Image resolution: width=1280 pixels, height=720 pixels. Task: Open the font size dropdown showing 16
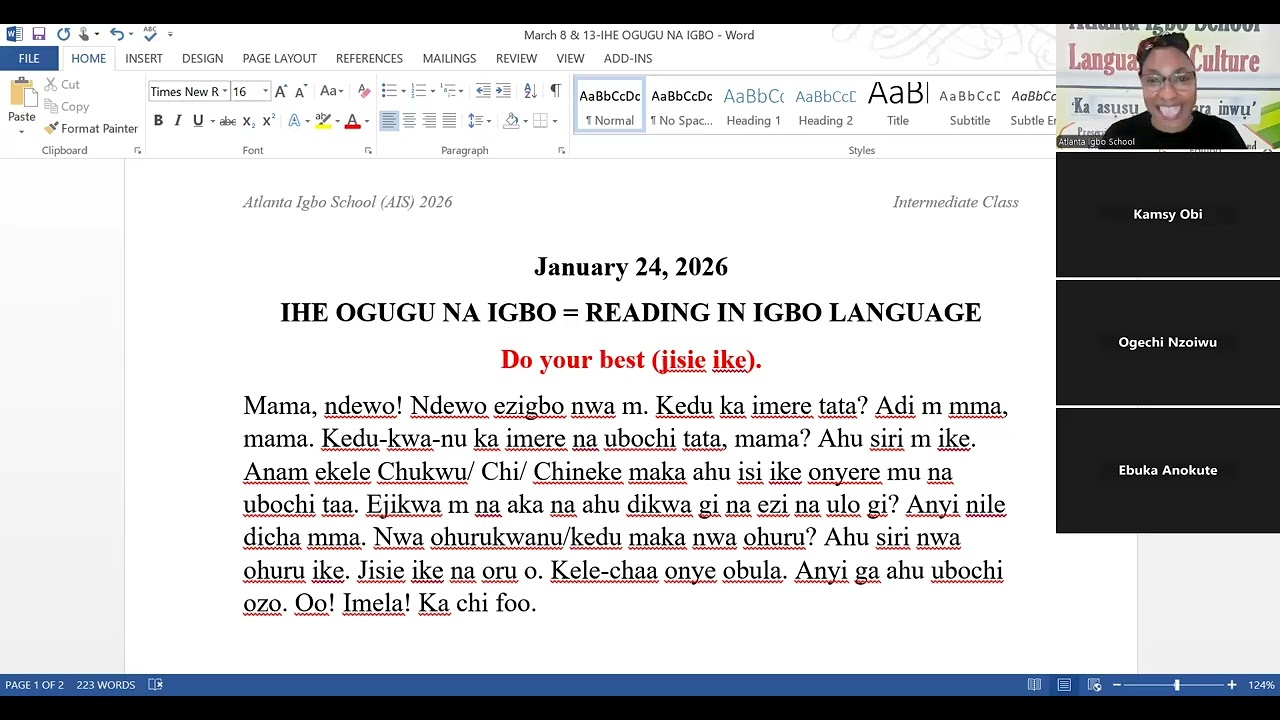pos(265,91)
